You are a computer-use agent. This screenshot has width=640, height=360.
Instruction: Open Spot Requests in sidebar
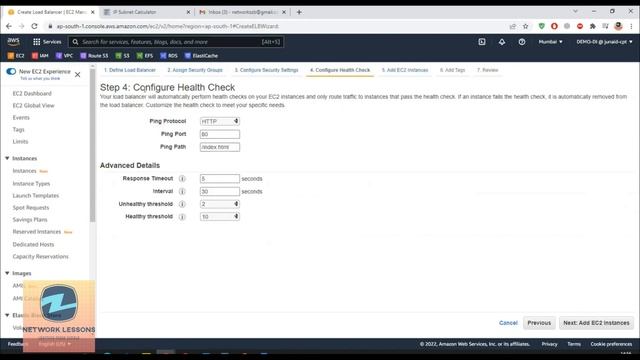coord(31,207)
